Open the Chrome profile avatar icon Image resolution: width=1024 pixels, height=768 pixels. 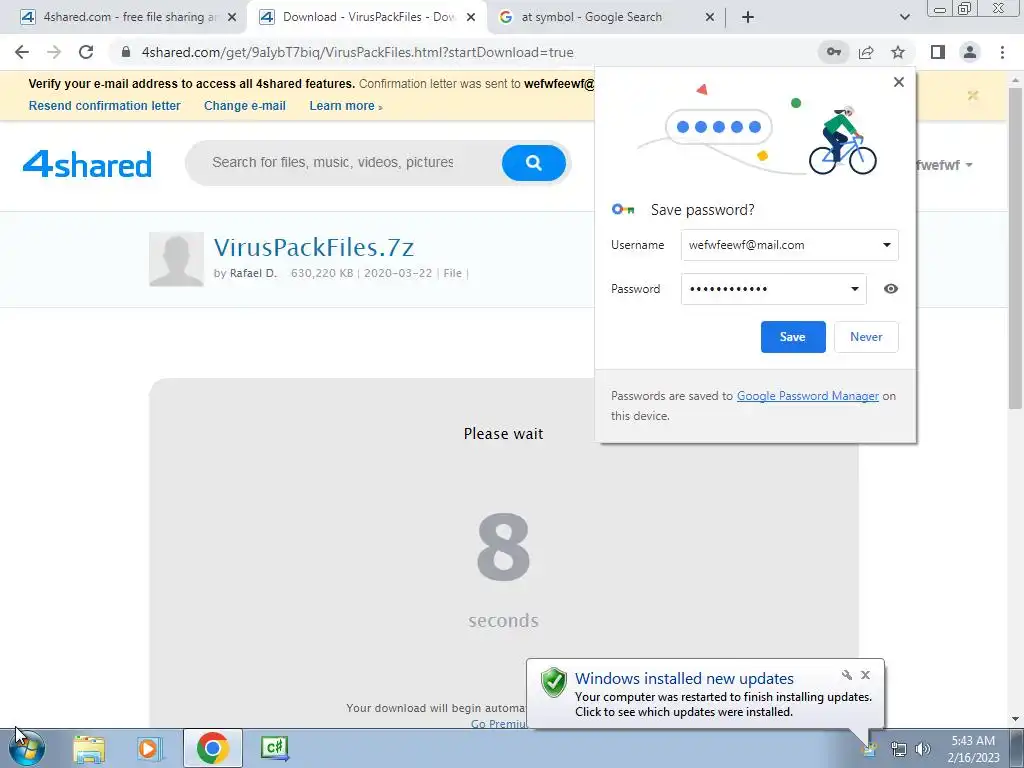[x=970, y=52]
